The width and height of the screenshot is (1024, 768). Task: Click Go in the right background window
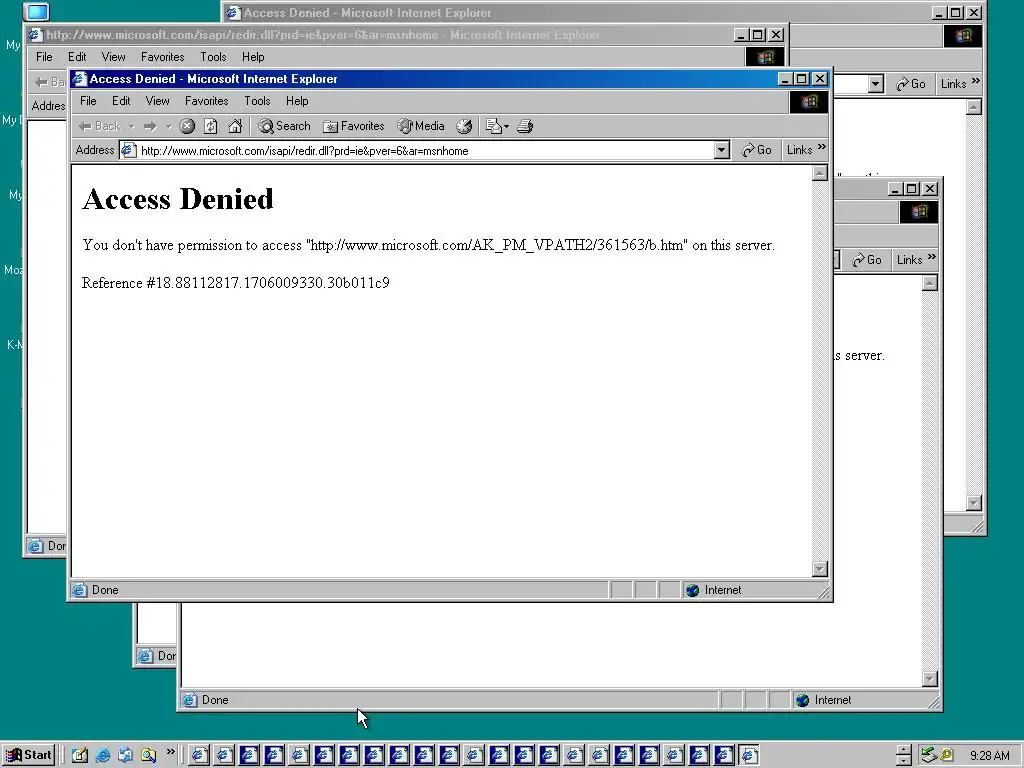point(867,260)
